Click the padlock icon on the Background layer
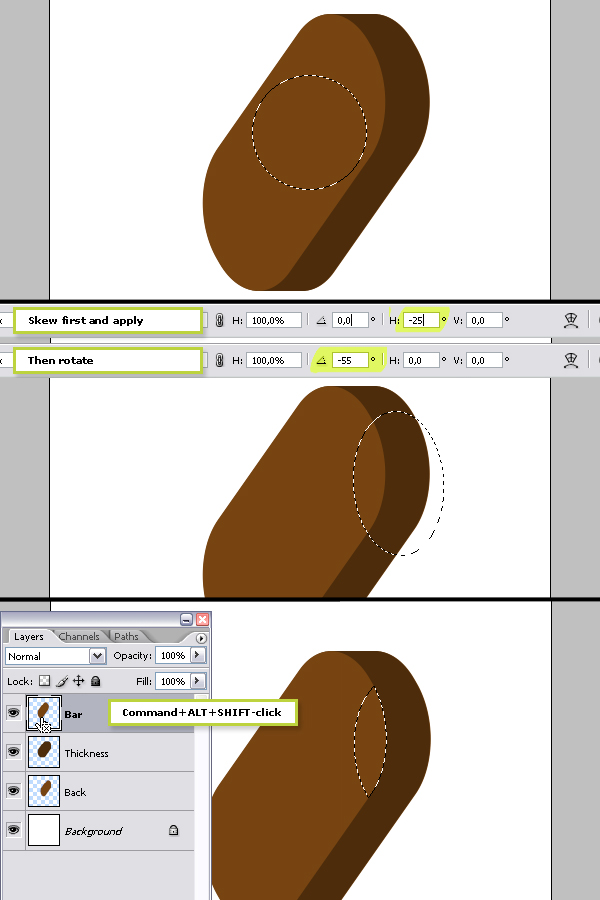 (173, 831)
